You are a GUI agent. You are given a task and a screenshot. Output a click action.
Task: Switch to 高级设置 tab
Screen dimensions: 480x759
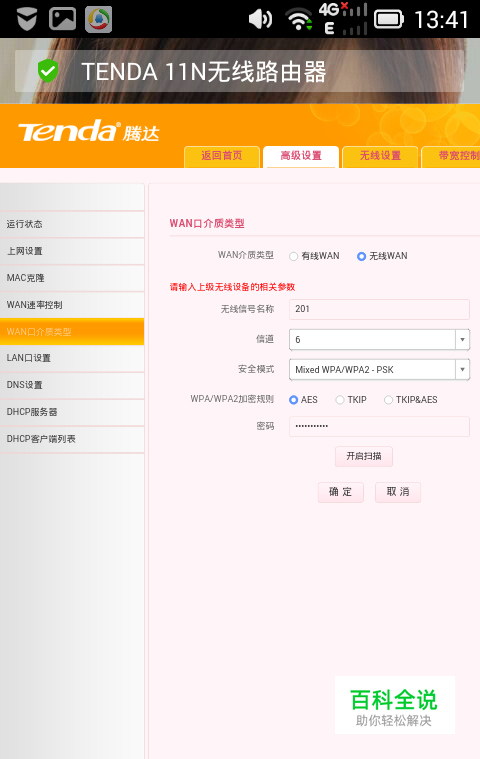(301, 156)
